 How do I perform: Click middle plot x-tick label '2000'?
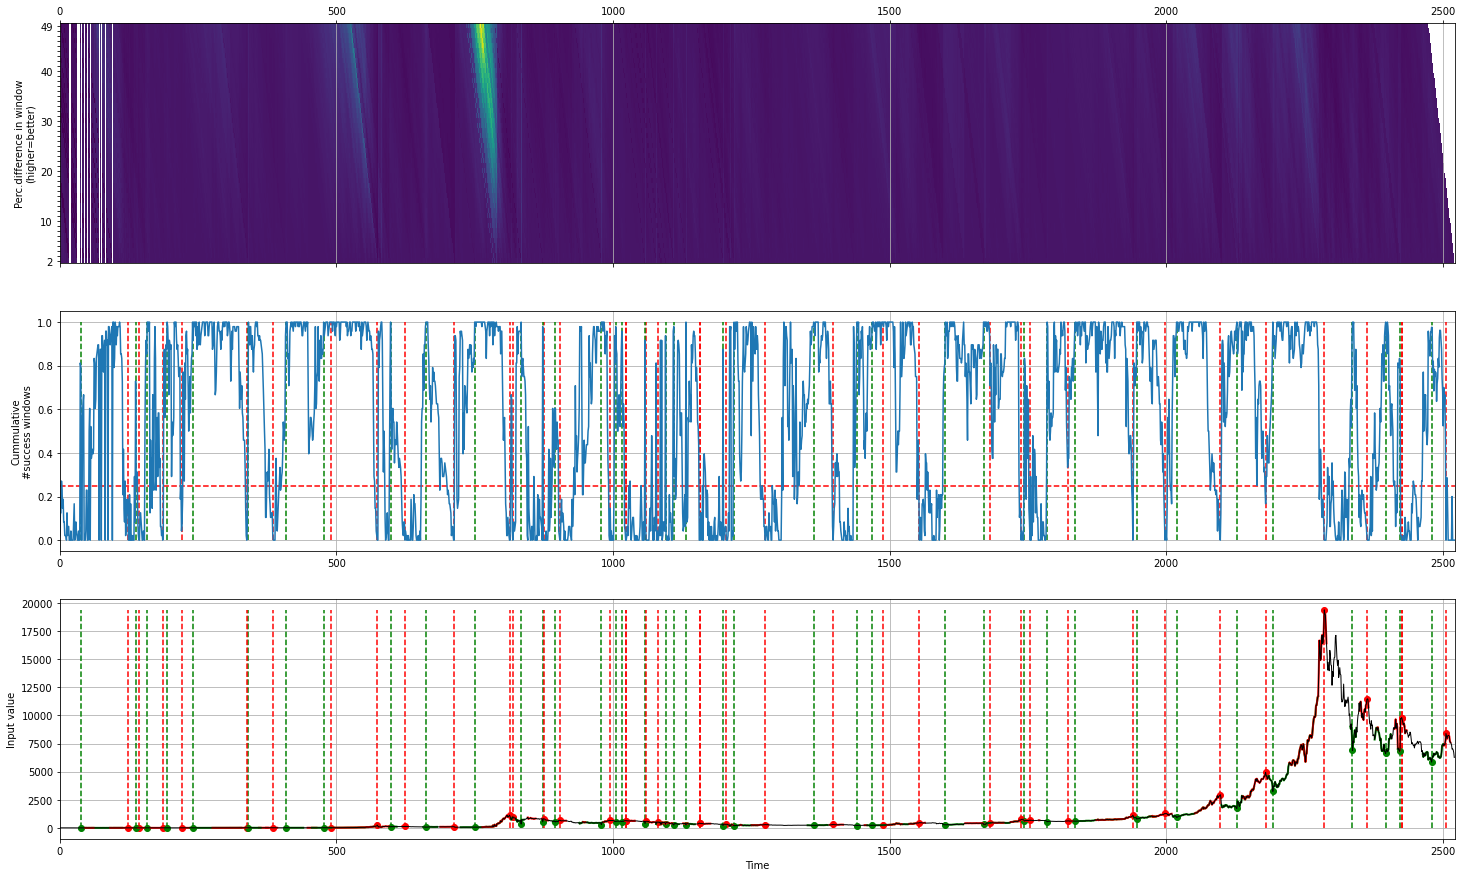1166,564
